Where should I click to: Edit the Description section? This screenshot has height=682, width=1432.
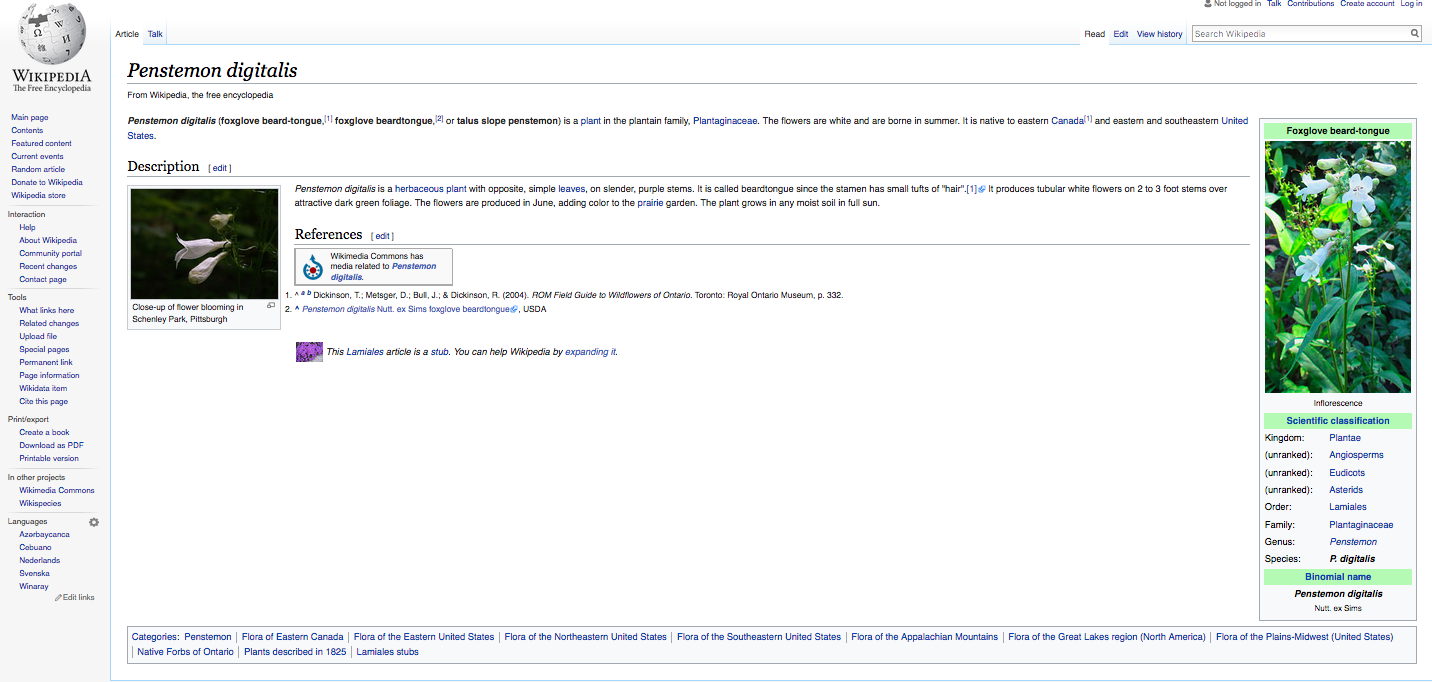(x=220, y=168)
